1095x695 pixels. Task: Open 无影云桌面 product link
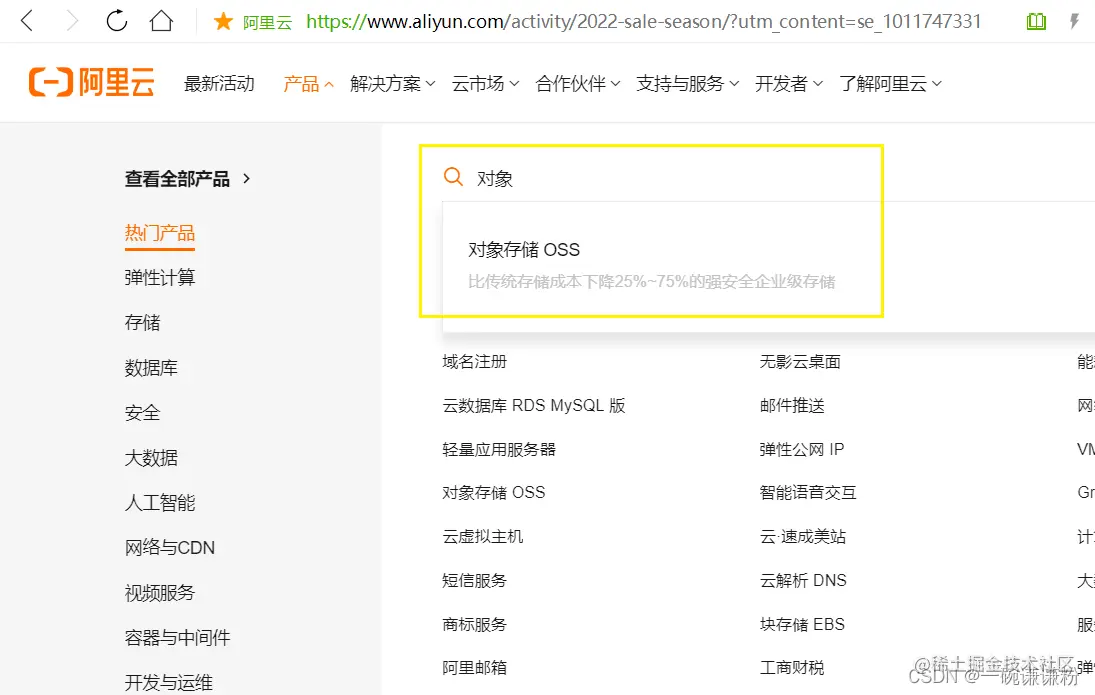tap(800, 361)
